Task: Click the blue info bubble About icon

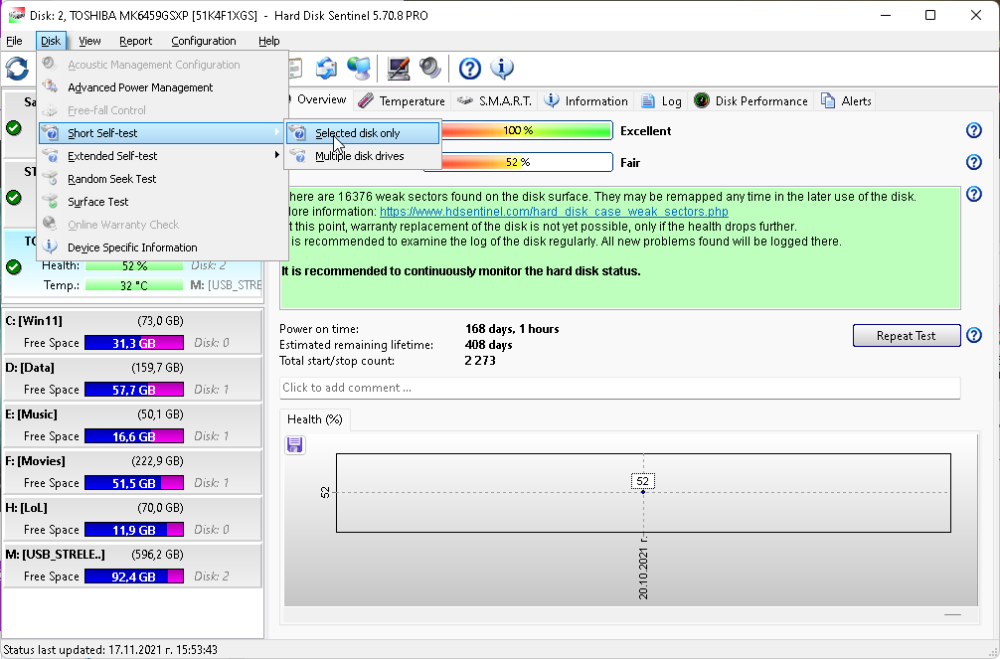Action: (502, 68)
